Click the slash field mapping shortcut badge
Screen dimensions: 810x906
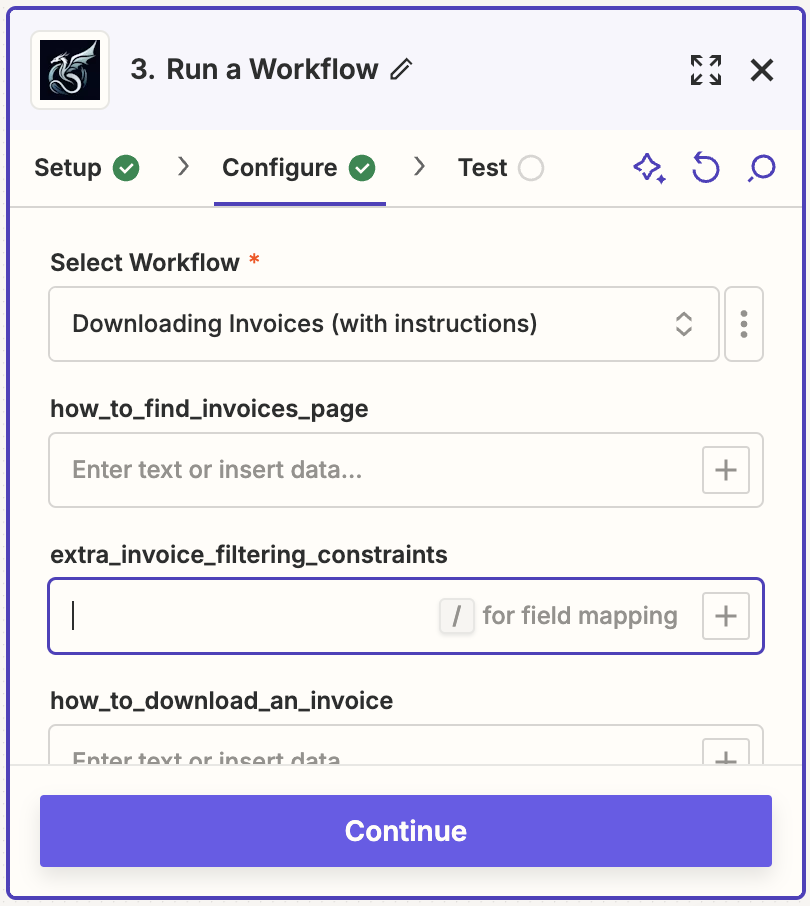pos(456,616)
